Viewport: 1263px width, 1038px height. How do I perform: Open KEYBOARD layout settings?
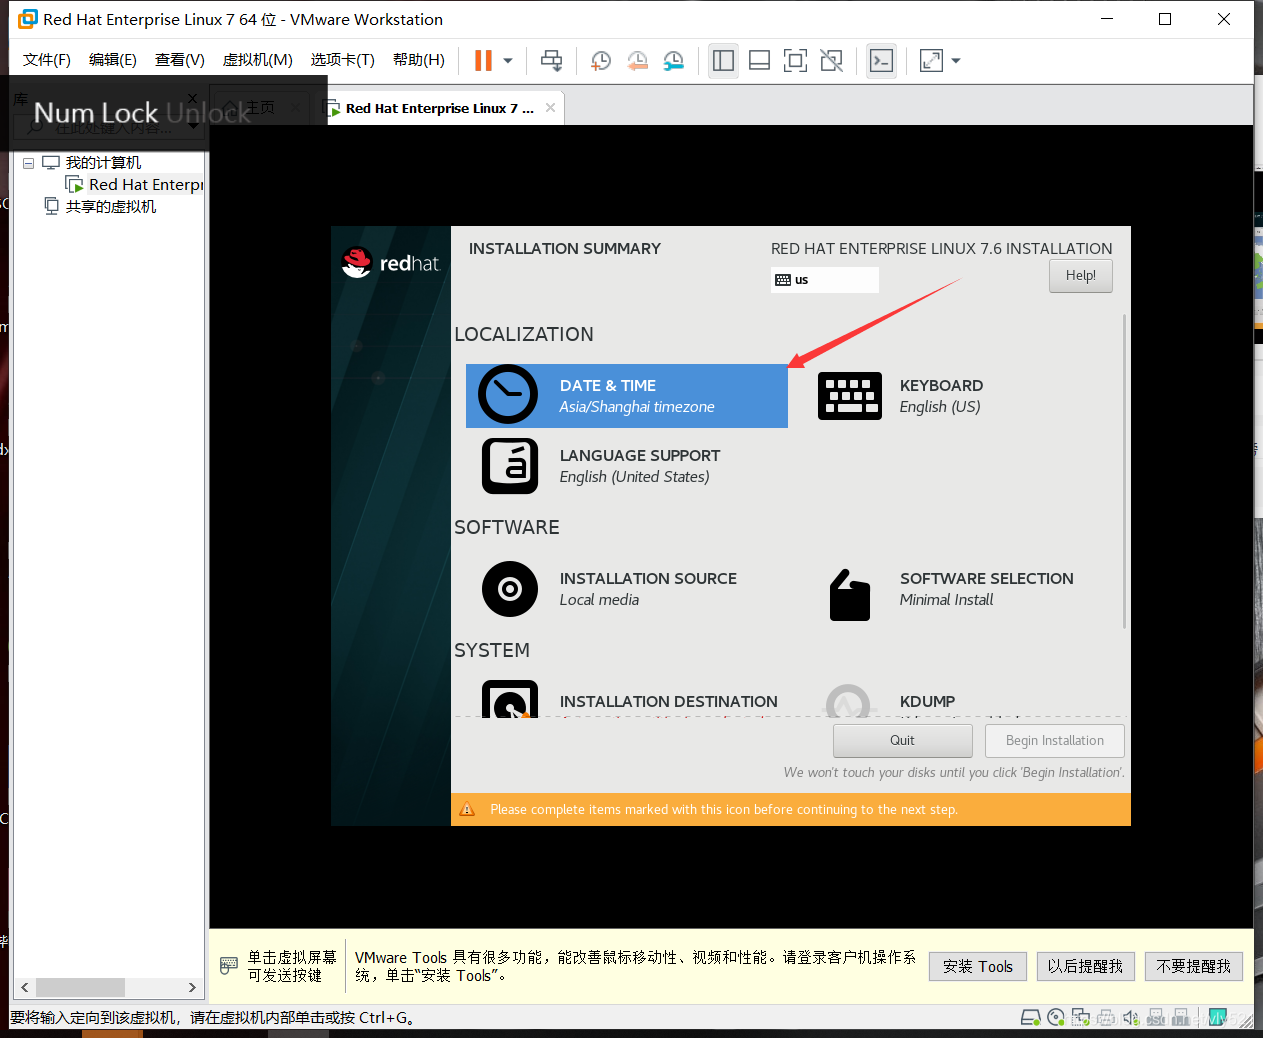tap(900, 396)
